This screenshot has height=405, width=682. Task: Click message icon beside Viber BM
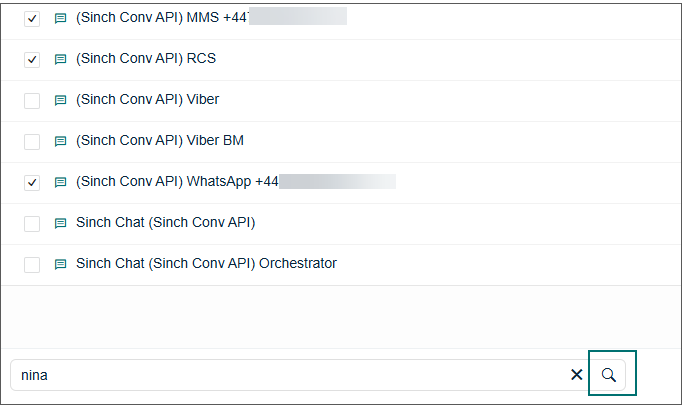[x=60, y=141]
